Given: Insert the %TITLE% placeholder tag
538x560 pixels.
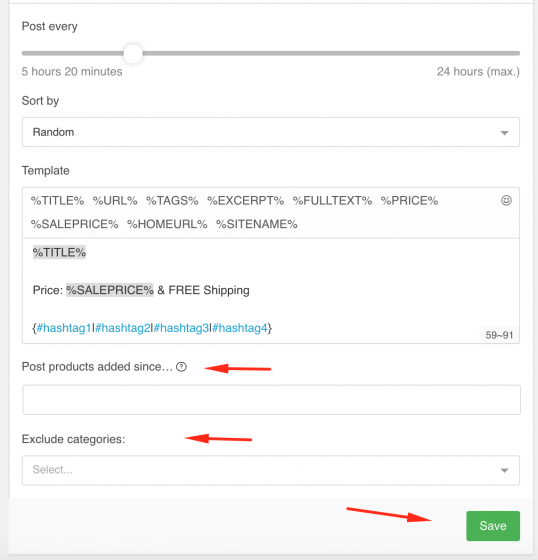Looking at the screenshot, I should tap(58, 201).
